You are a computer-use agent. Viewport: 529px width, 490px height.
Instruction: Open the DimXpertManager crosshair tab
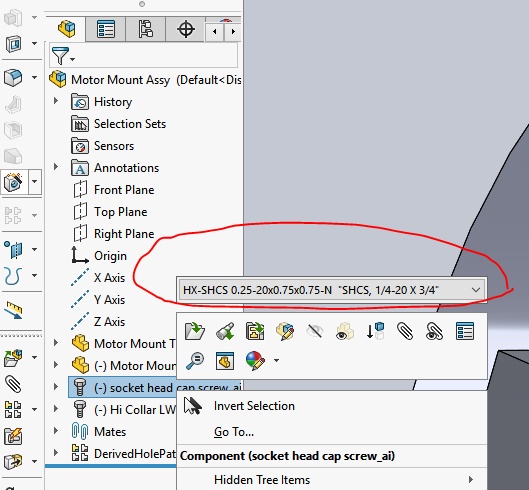coord(186,29)
